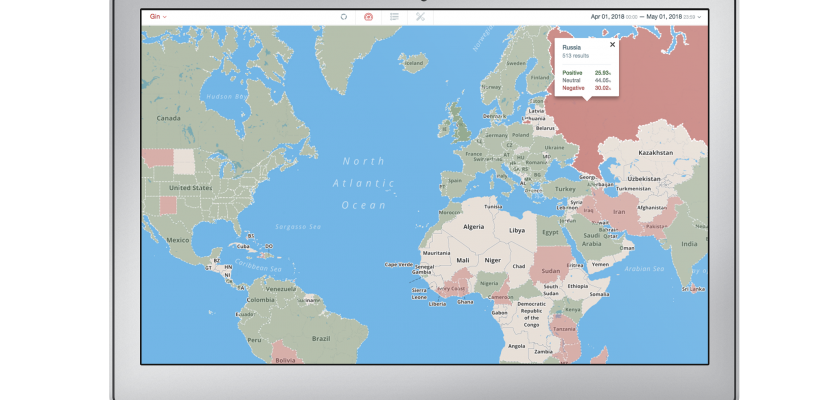This screenshot has width=840, height=400.
Task: Open the Gin query dropdown
Action: tap(157, 17)
